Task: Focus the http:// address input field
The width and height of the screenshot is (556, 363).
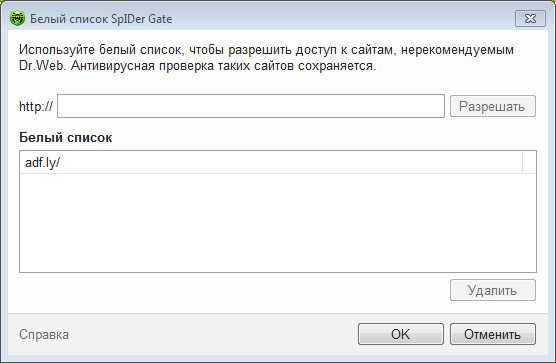Action: pyautogui.click(x=251, y=106)
